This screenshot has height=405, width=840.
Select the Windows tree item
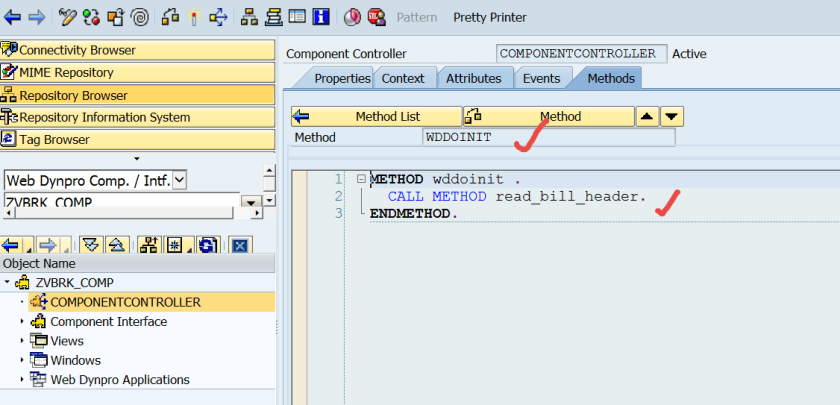[x=76, y=360]
